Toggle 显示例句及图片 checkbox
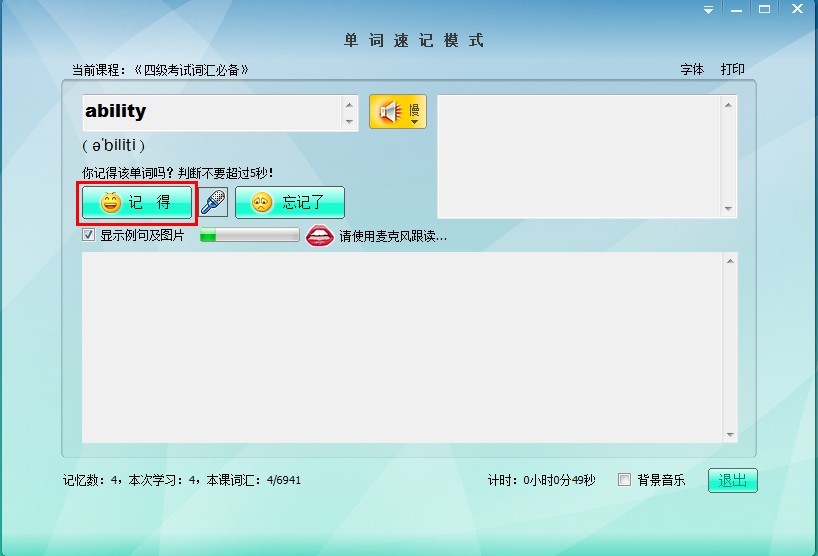 pyautogui.click(x=88, y=235)
